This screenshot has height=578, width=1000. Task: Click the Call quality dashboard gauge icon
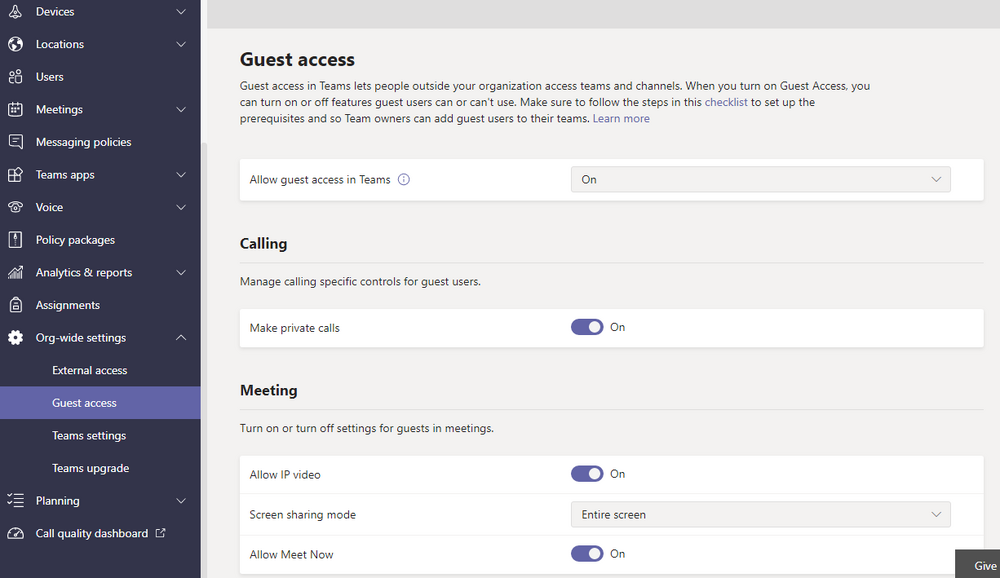pos(15,533)
